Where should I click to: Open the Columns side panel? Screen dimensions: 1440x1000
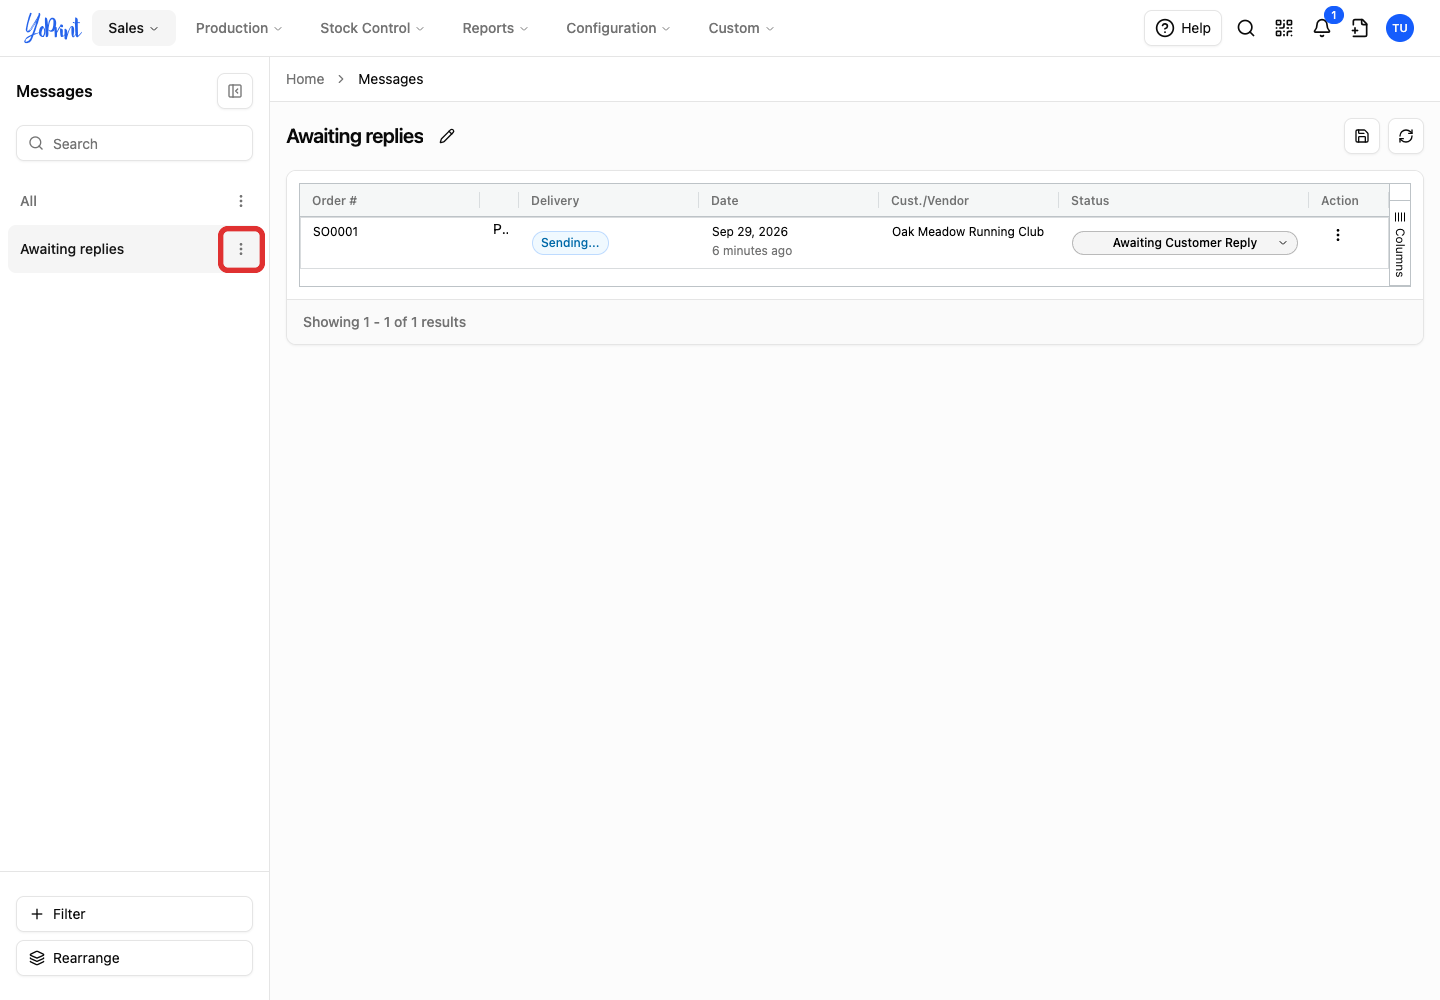coord(1400,244)
